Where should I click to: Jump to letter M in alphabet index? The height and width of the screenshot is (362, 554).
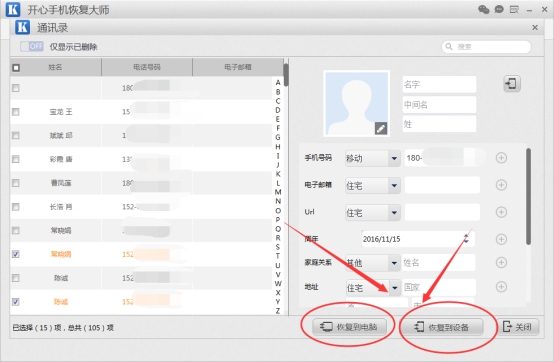[x=278, y=192]
